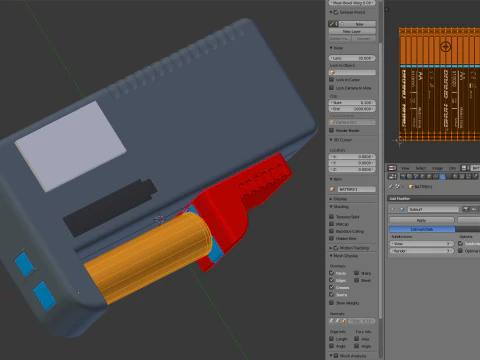This screenshot has height=360, width=480.
Task: Open the Modifiers wrench properties tab
Action: pyautogui.click(x=442, y=176)
